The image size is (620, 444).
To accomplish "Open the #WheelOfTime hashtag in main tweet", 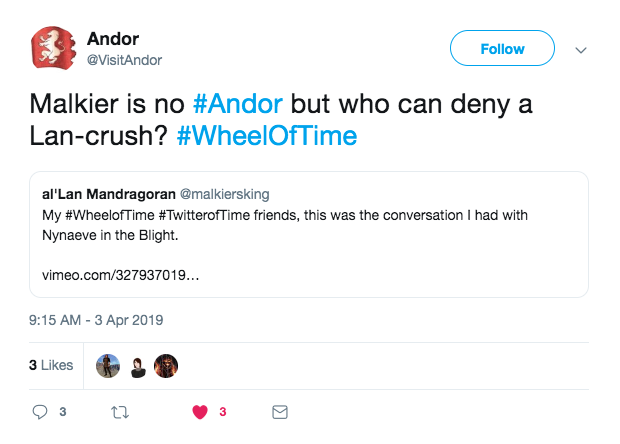I will coord(266,136).
